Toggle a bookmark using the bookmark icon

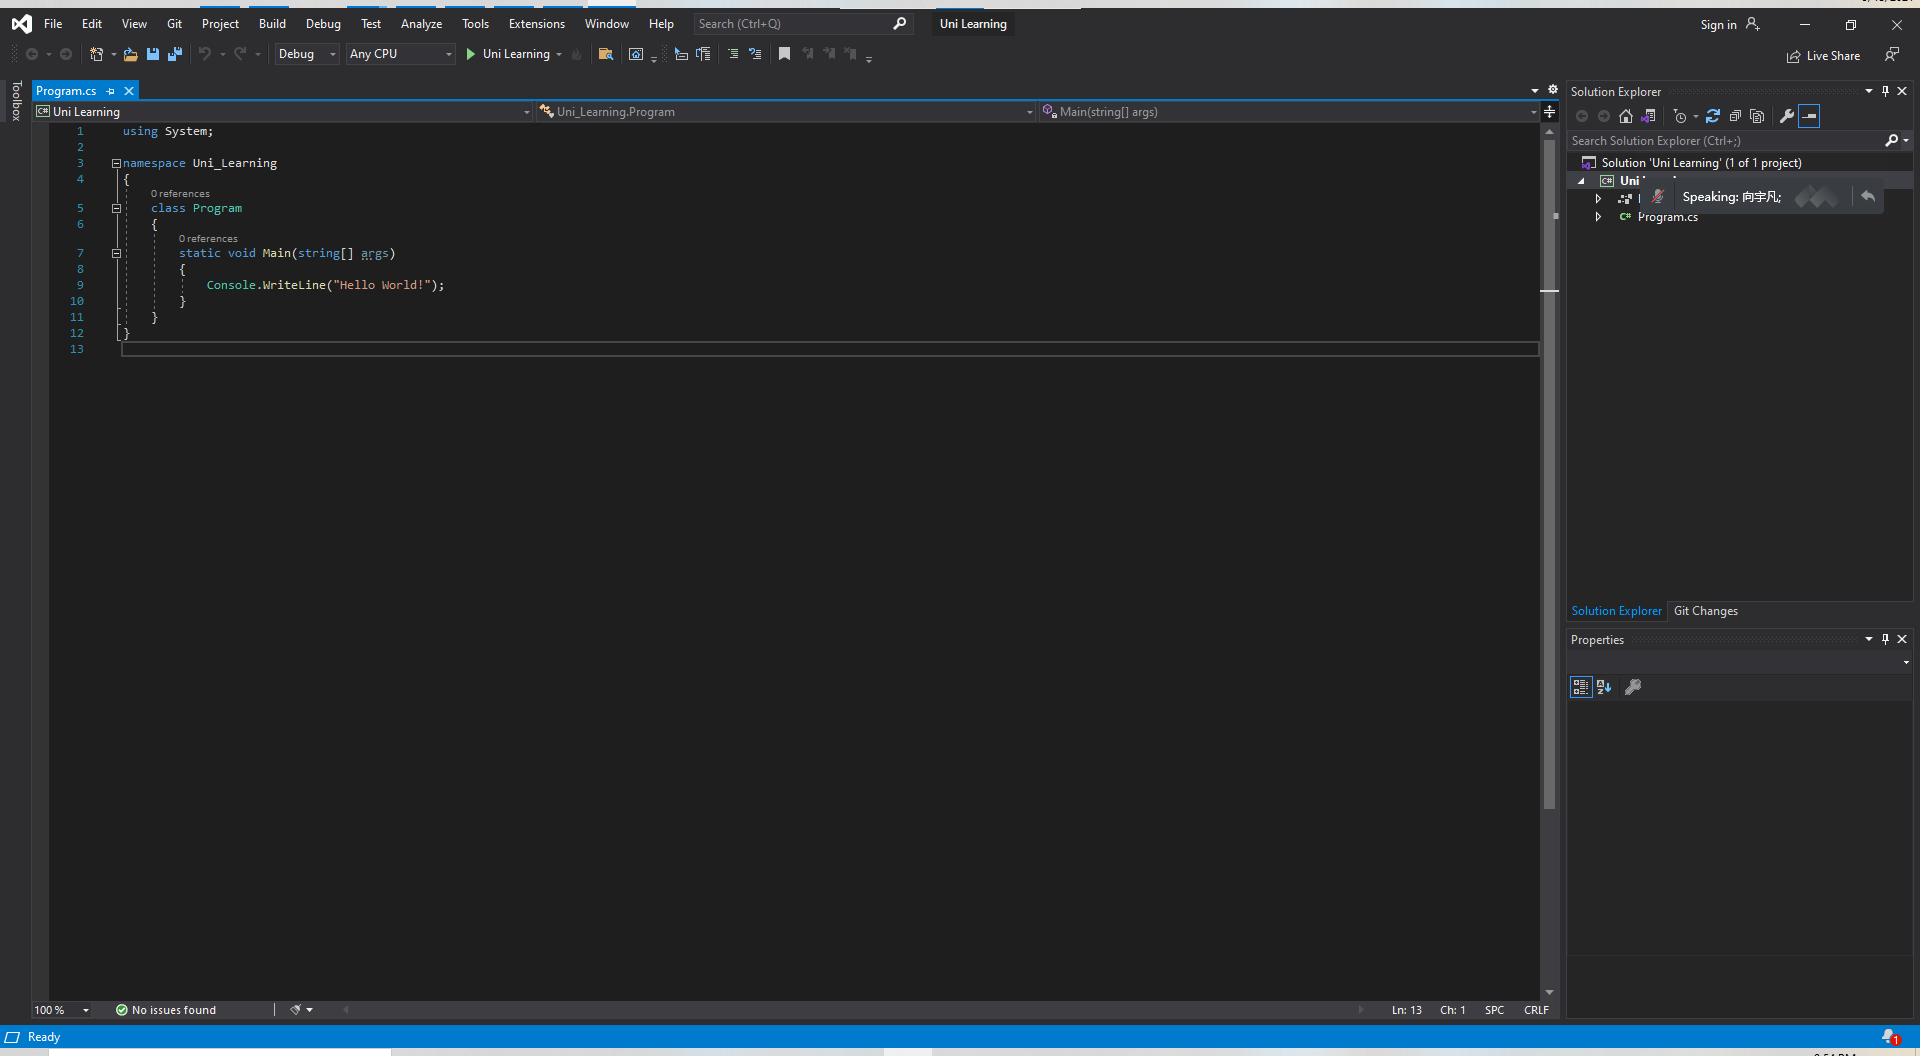[x=785, y=54]
